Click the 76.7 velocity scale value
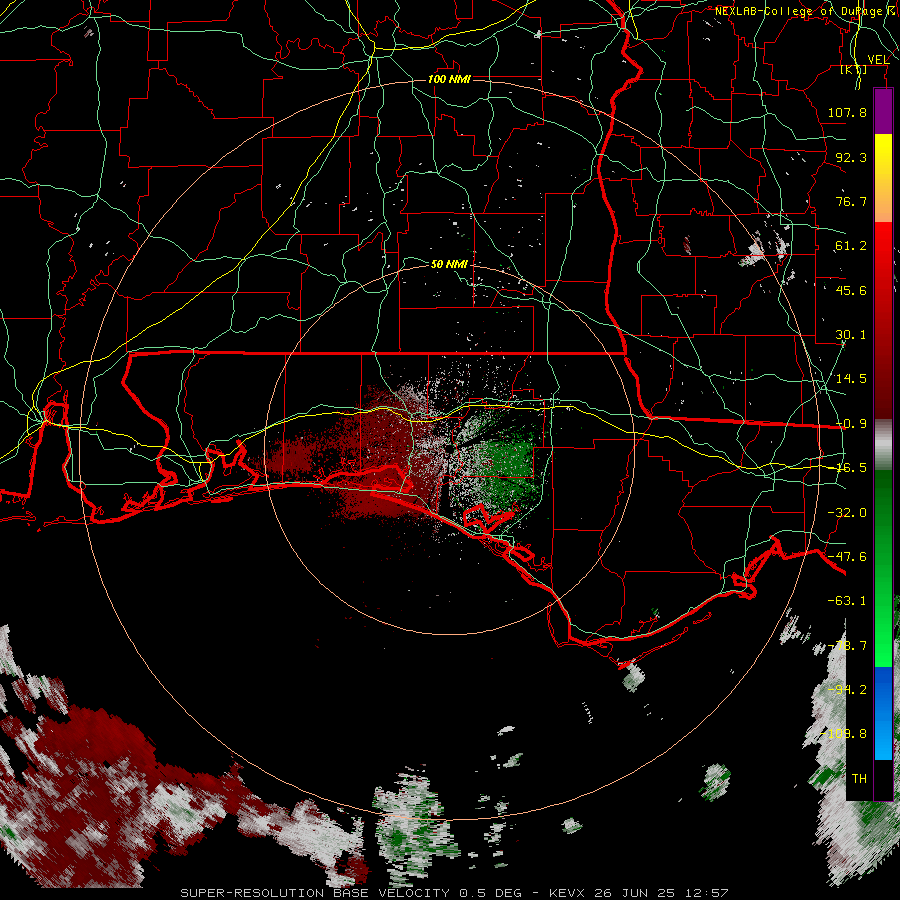This screenshot has width=900, height=900. [851, 201]
